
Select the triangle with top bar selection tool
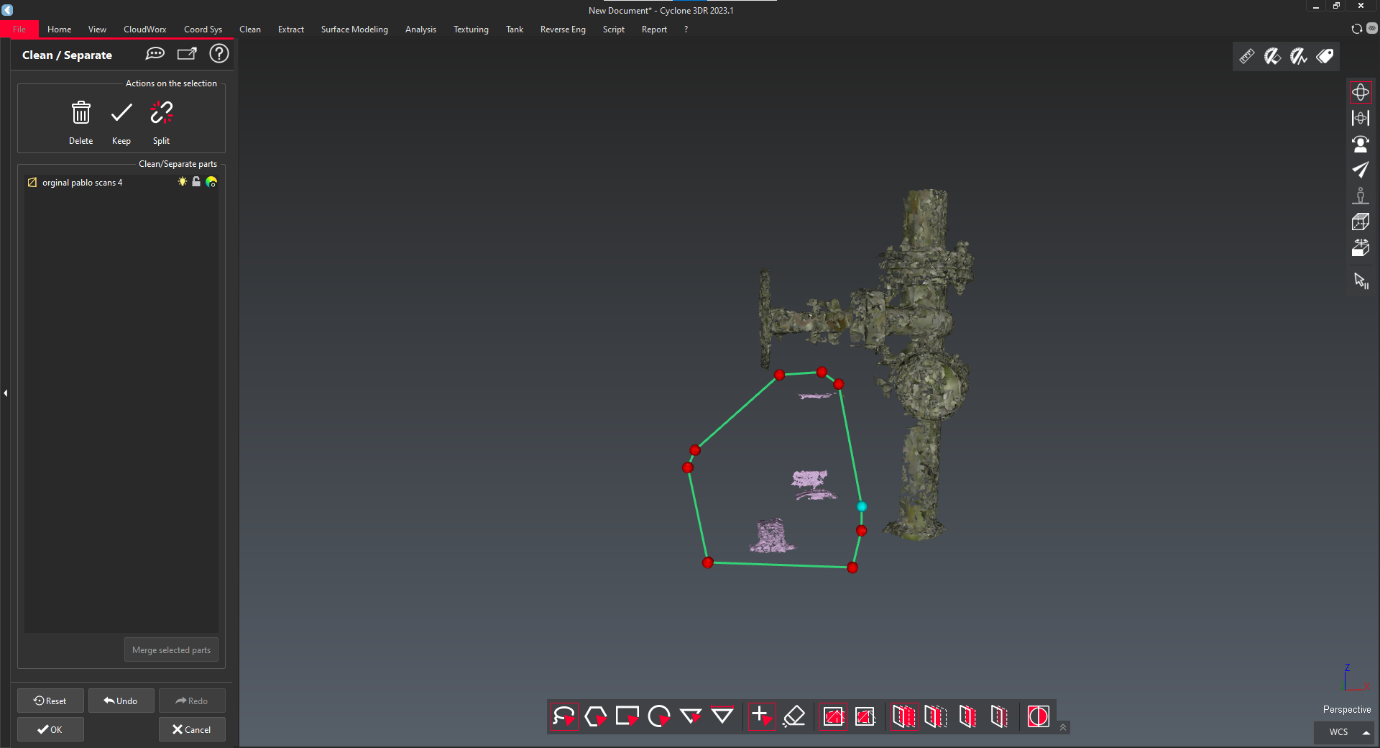pyautogui.click(x=722, y=716)
